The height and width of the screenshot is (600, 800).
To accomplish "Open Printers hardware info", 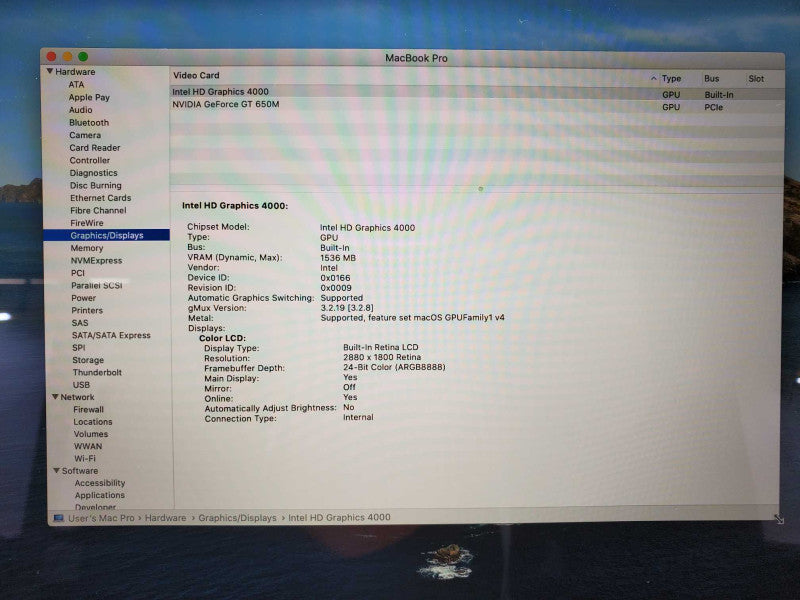I will click(x=87, y=310).
